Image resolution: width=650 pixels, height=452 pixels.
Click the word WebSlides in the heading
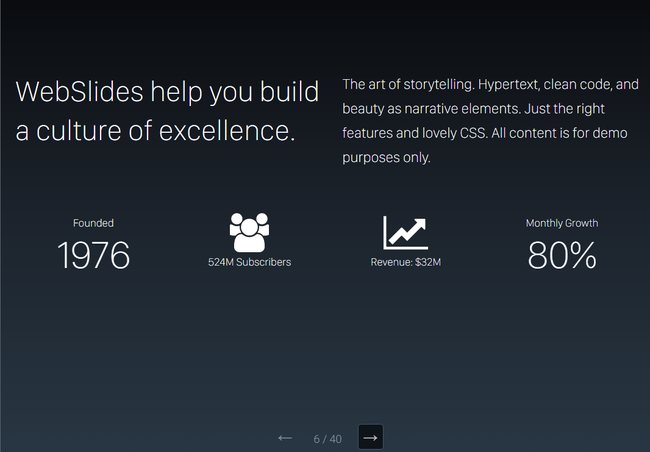coord(79,93)
